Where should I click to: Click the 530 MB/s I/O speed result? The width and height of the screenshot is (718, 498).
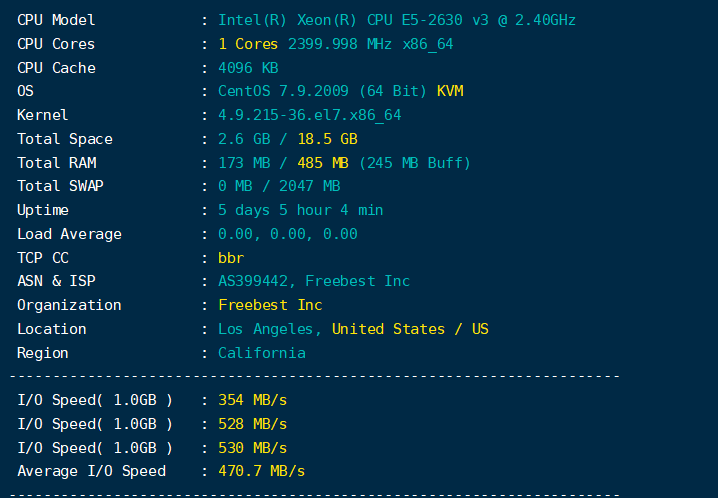252,448
